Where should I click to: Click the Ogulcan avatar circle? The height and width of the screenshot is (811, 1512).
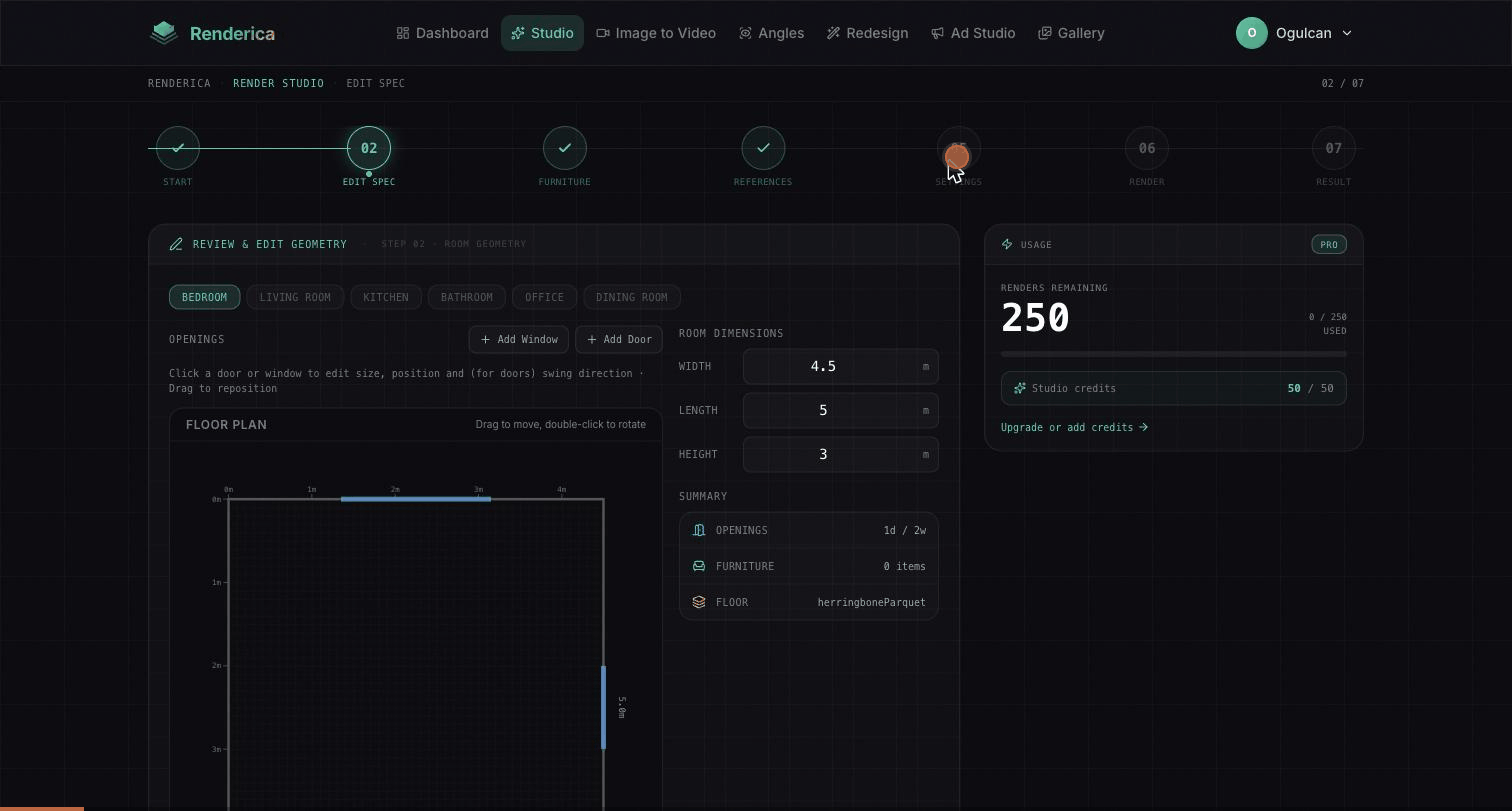coord(1252,33)
